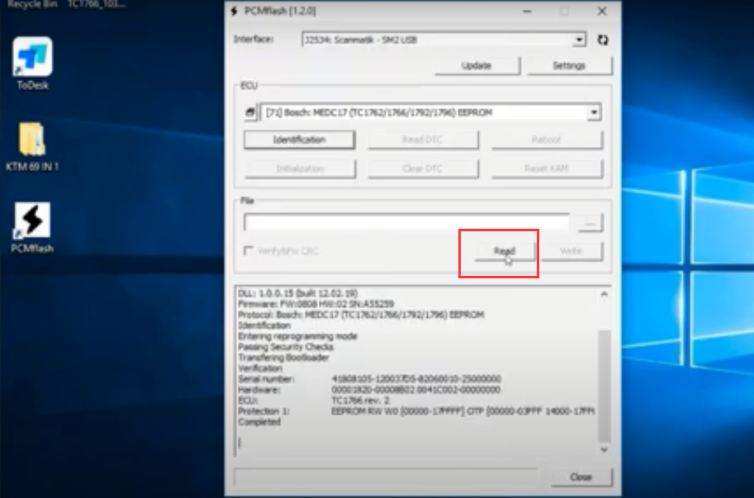Refresh the interface list icon

click(603, 40)
